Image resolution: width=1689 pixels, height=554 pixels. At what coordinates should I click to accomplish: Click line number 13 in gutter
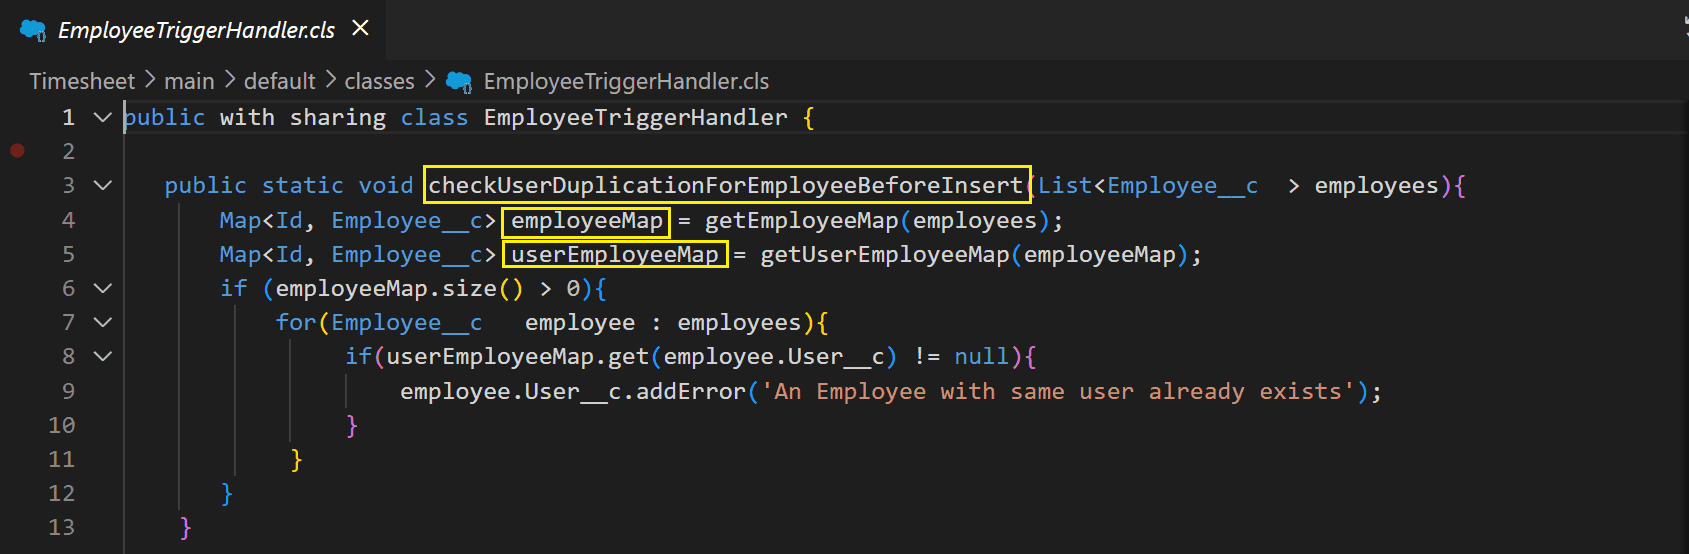coord(61,527)
